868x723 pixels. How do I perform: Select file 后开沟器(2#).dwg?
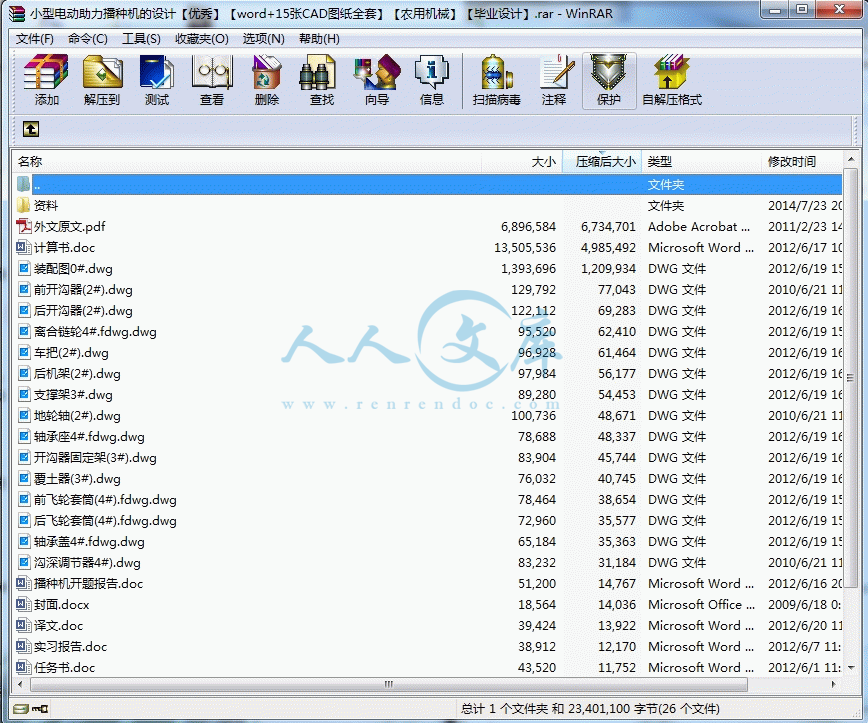coord(83,311)
